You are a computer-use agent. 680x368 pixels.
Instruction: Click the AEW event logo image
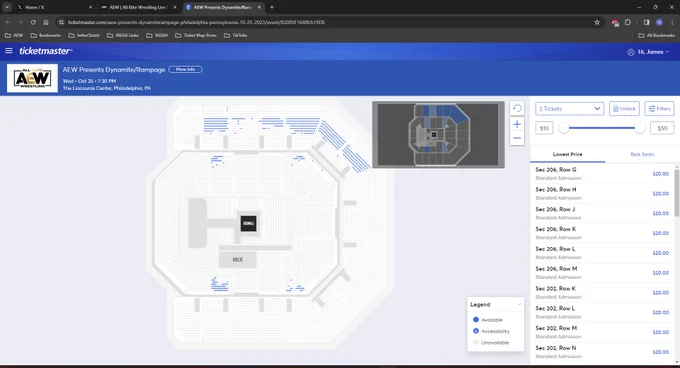[32, 78]
